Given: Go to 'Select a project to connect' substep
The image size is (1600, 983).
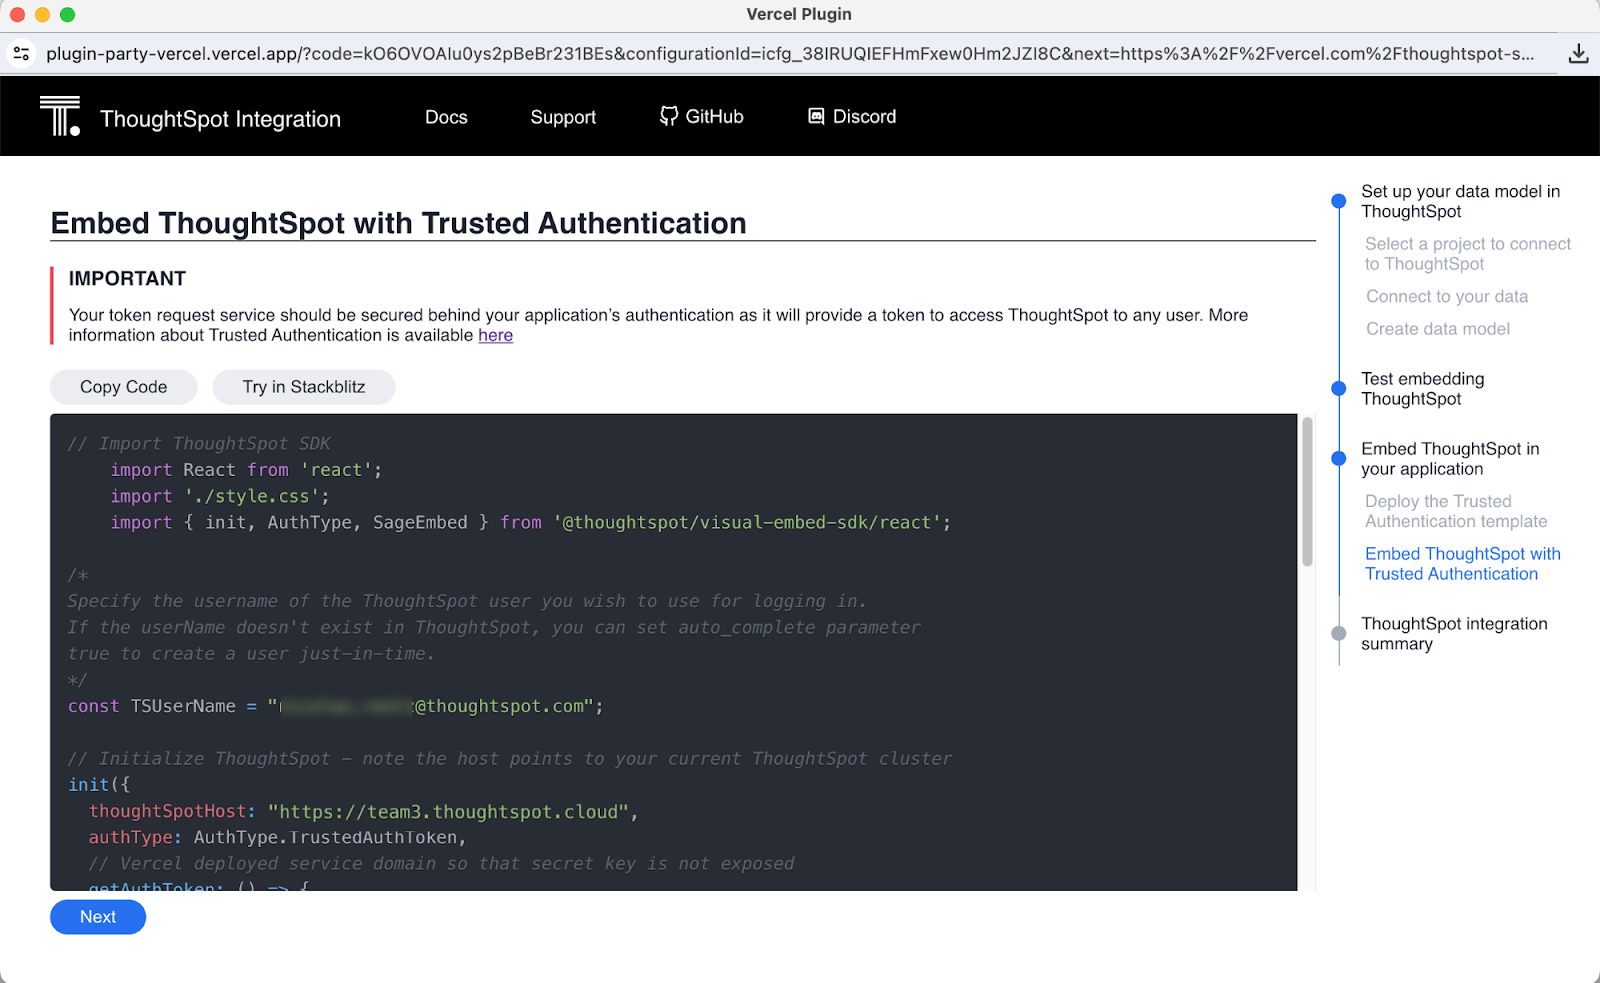Looking at the screenshot, I should pyautogui.click(x=1467, y=254).
